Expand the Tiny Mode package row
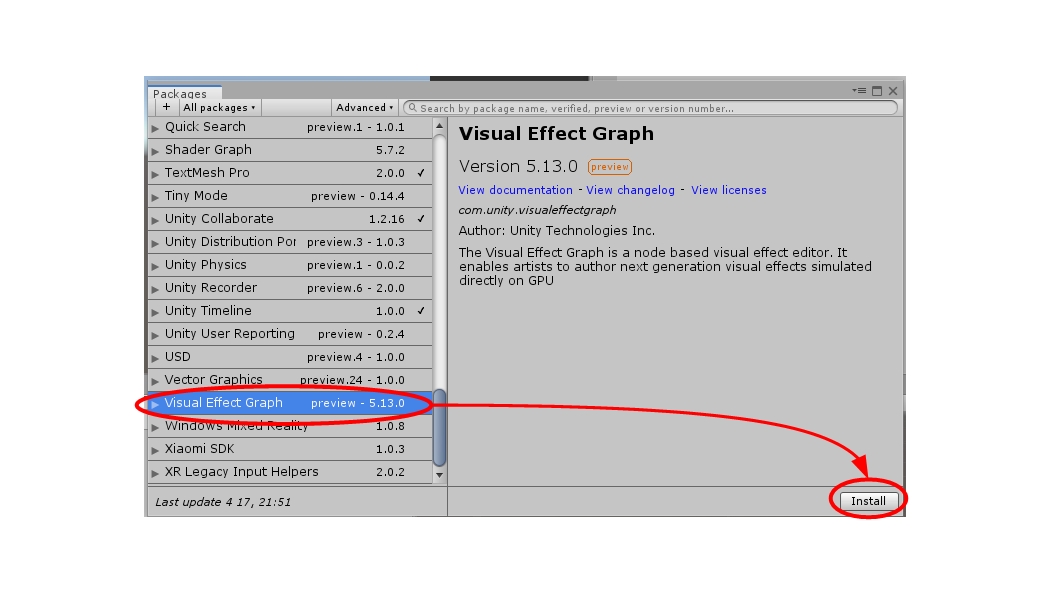 [155, 196]
